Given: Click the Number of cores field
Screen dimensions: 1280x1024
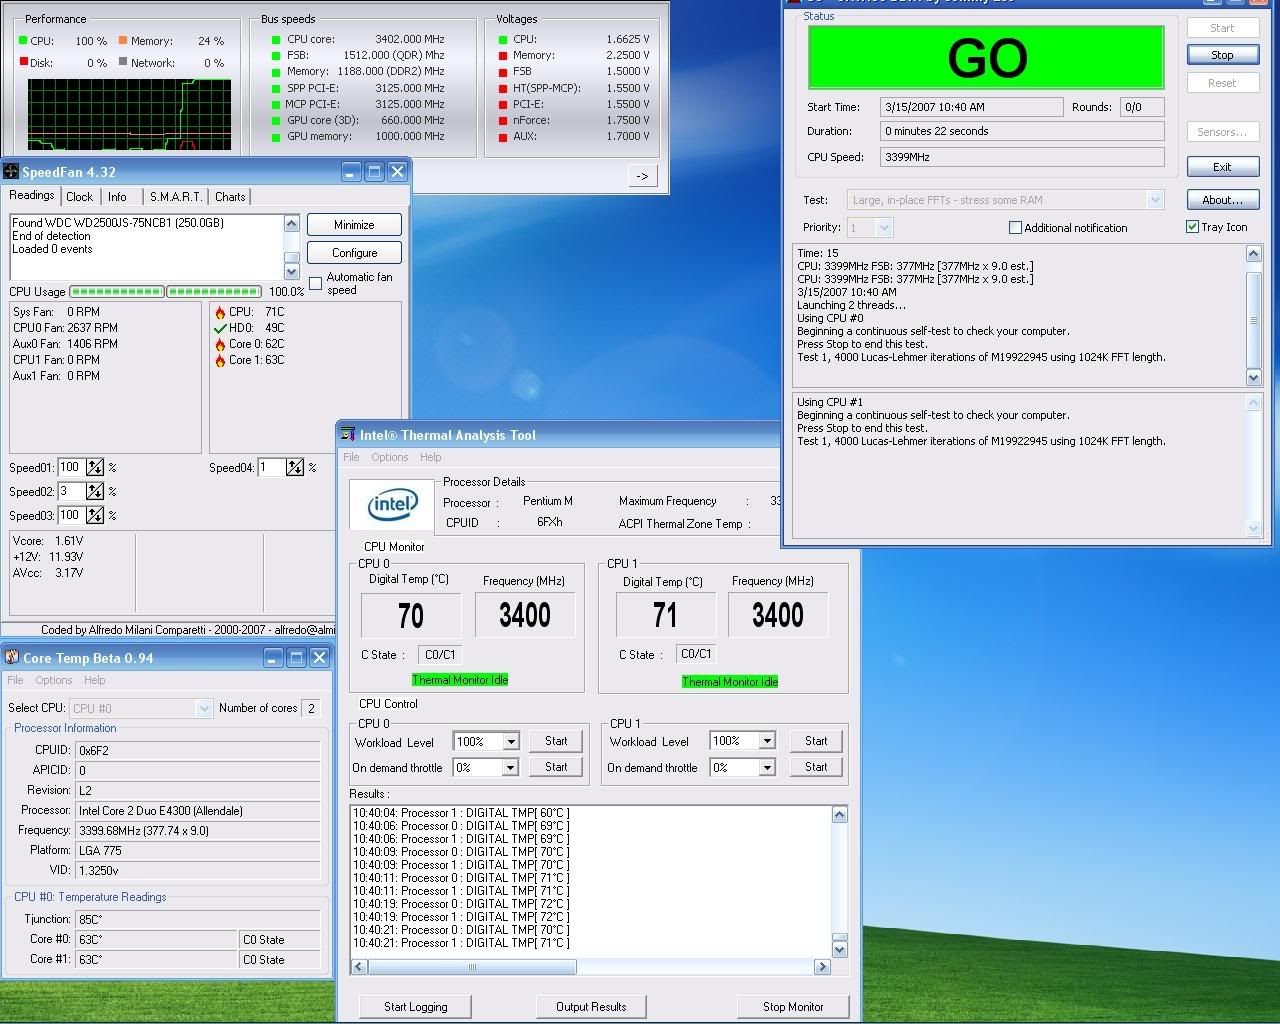Looking at the screenshot, I should (312, 708).
